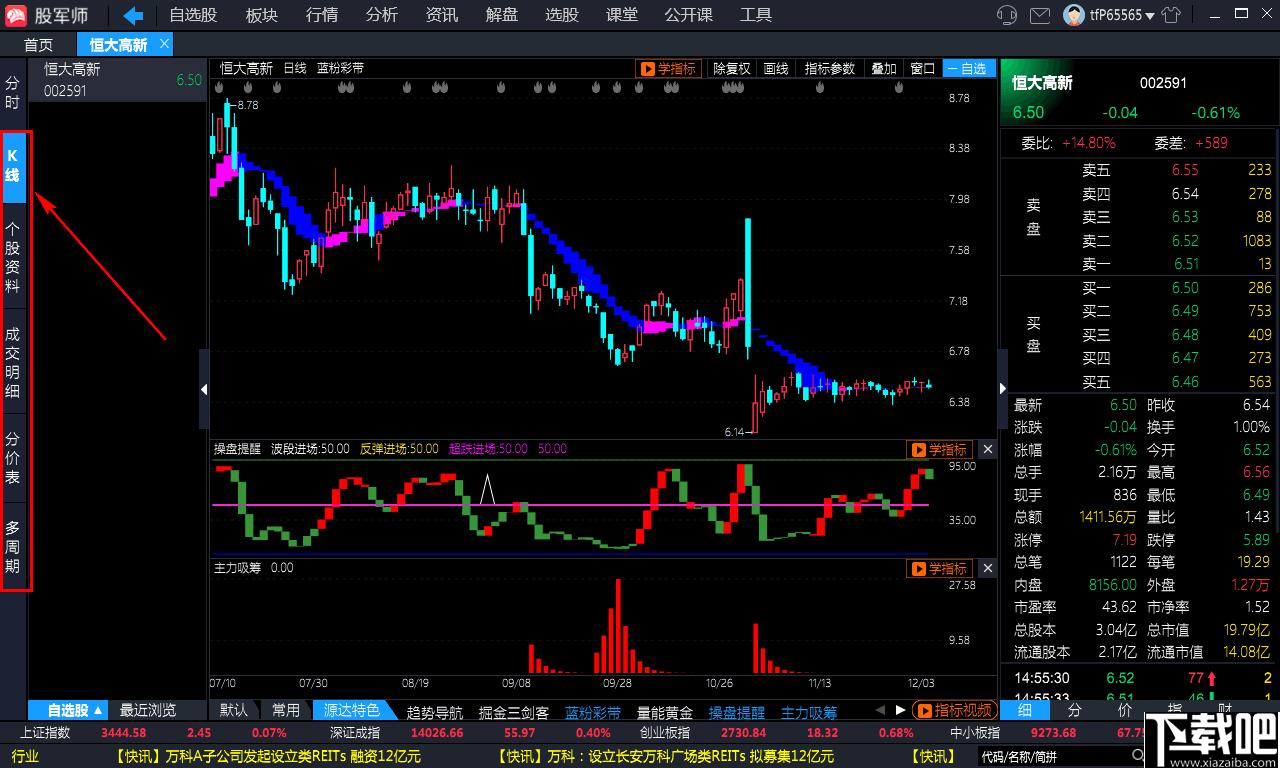Click 学指标 button on main chart
The width and height of the screenshot is (1280, 768).
[x=669, y=68]
